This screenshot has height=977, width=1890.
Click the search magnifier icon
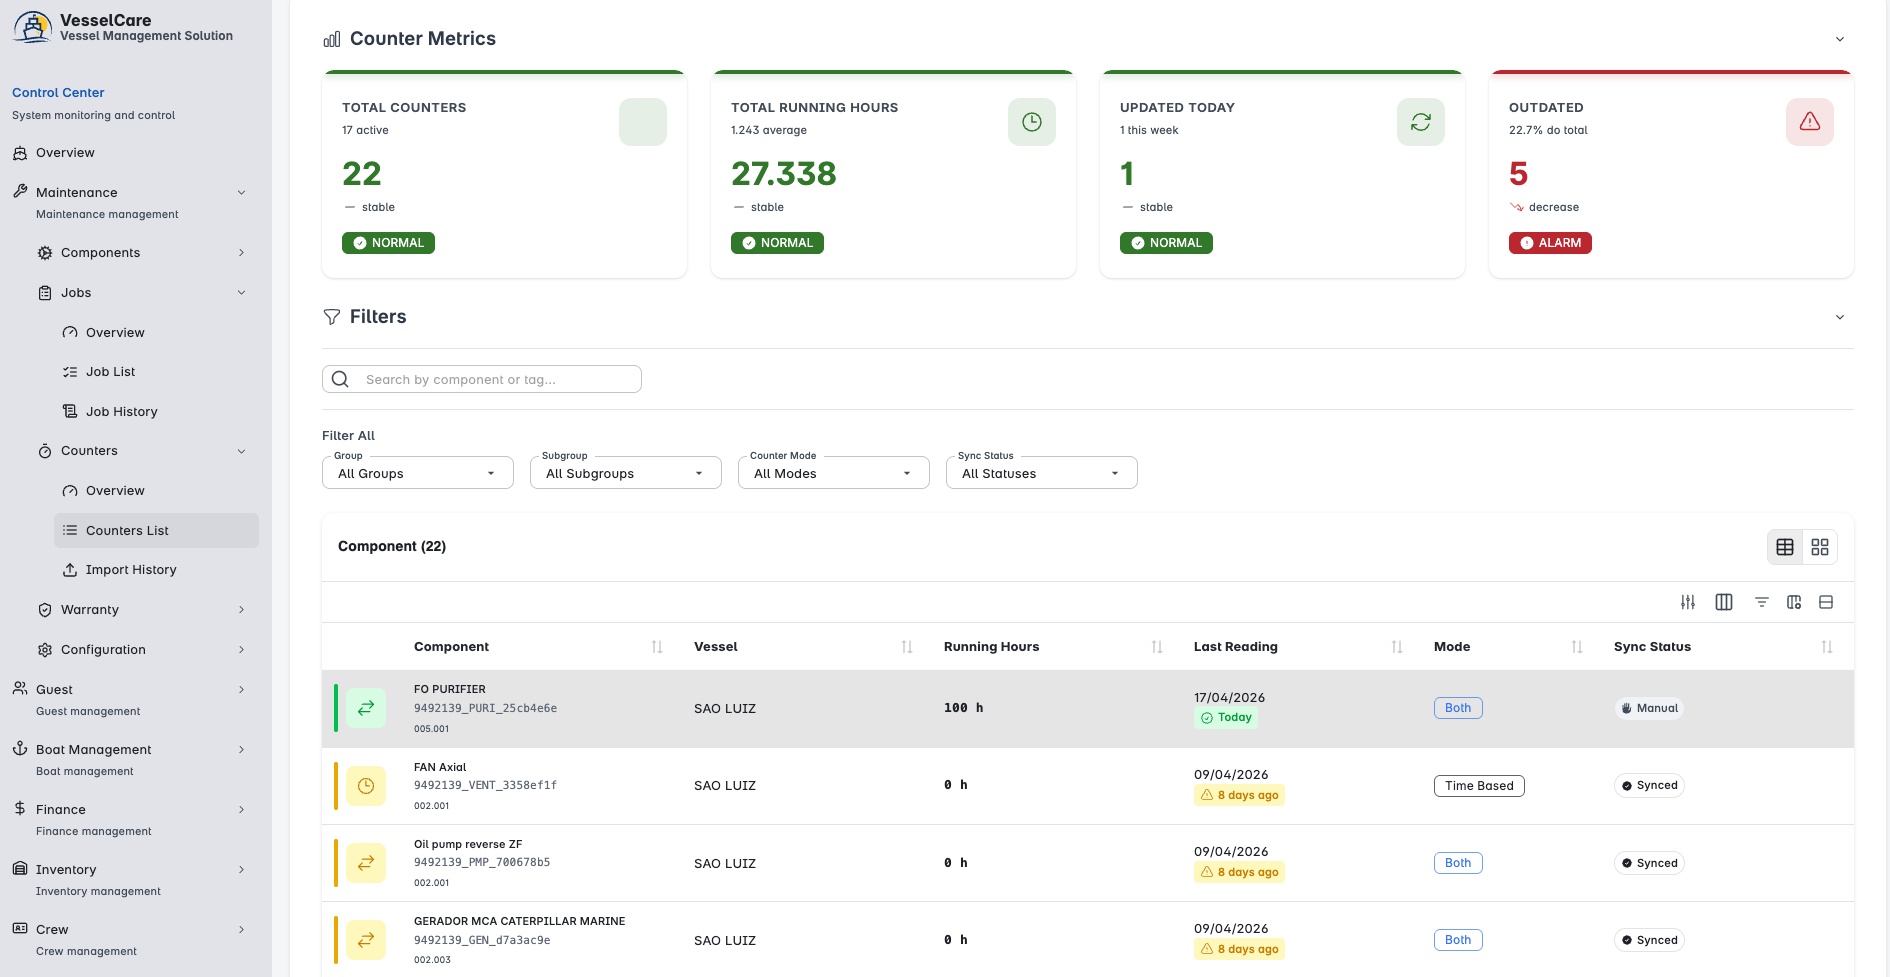340,379
